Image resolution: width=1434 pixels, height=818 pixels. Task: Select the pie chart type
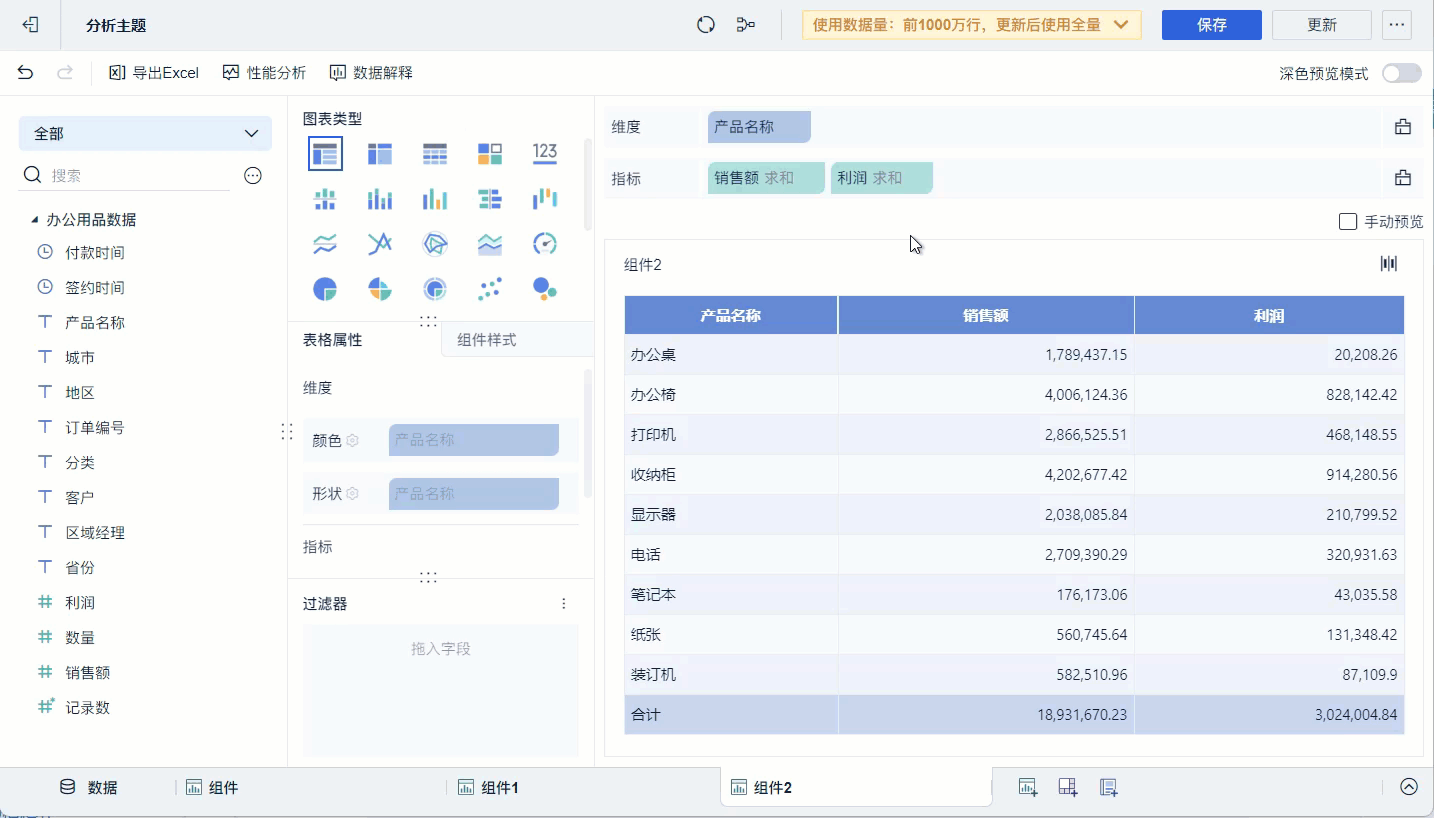(325, 290)
